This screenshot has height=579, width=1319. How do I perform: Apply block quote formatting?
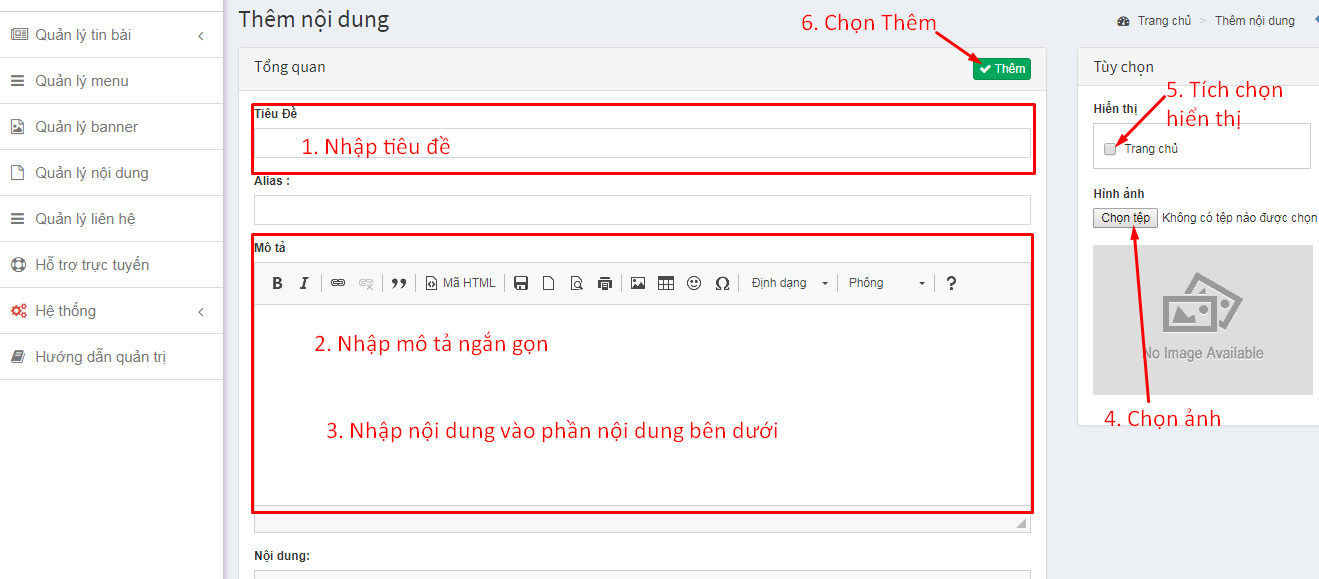point(399,283)
